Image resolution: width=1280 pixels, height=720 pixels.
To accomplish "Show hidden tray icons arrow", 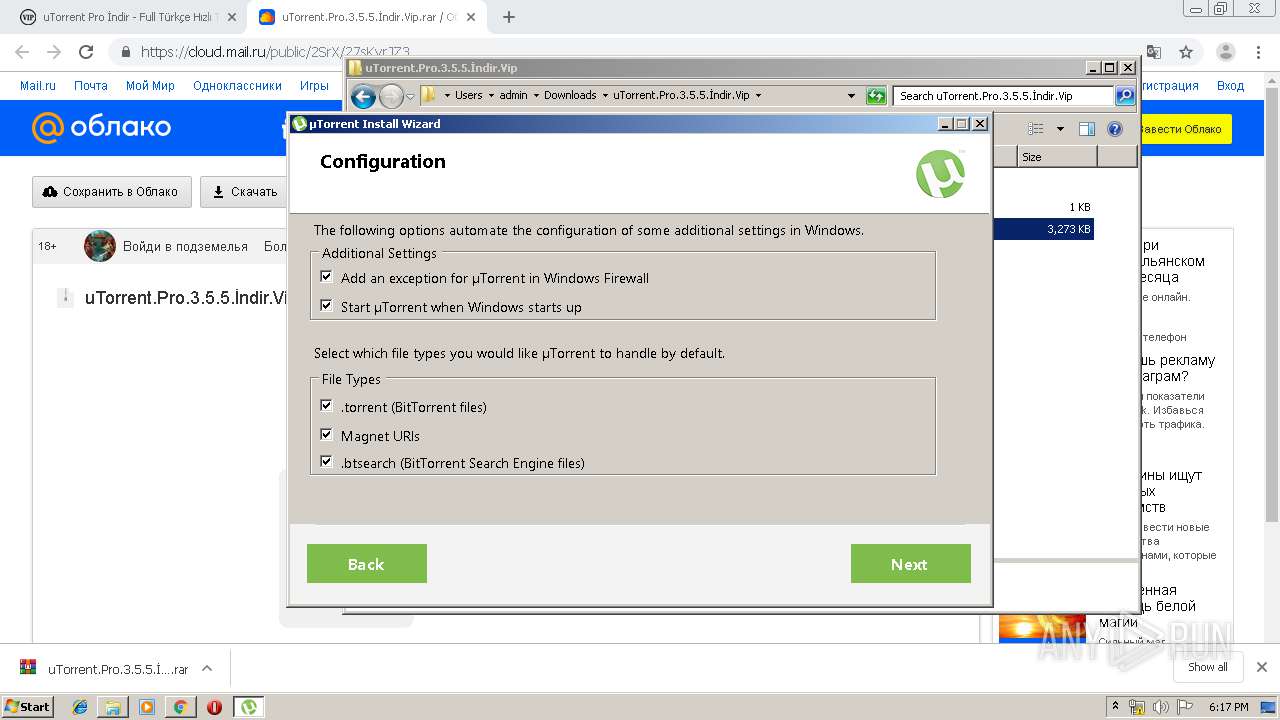I will [x=1116, y=707].
